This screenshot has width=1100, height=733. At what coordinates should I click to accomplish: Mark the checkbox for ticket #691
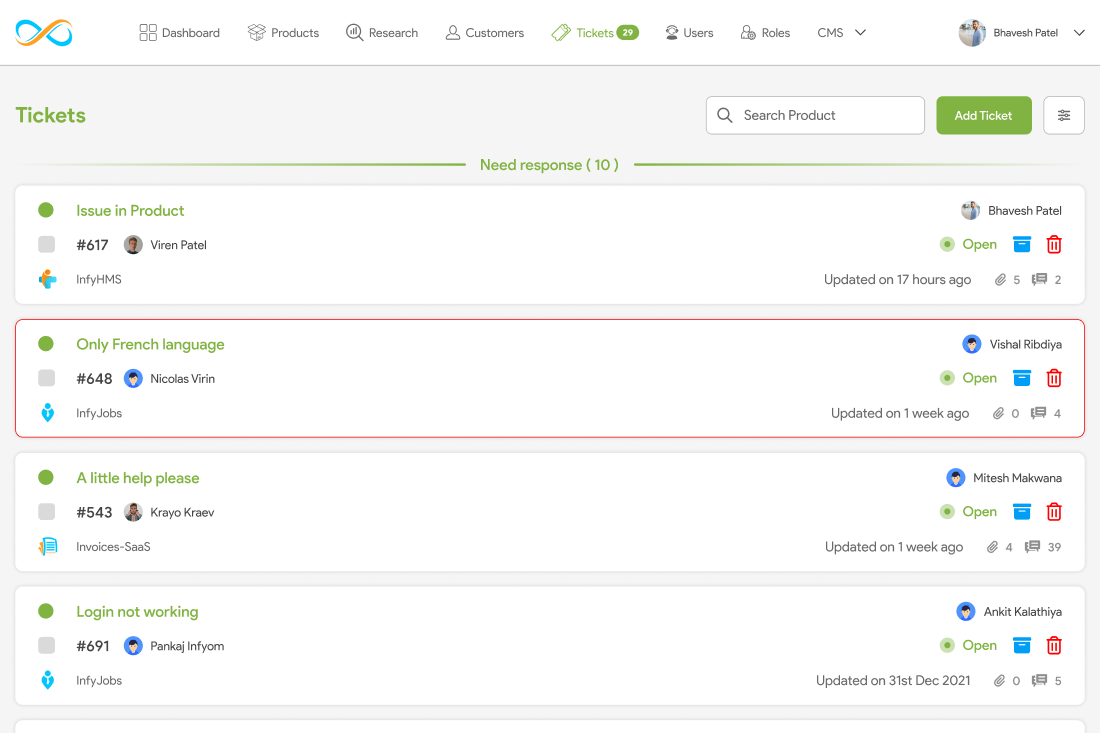pyautogui.click(x=46, y=645)
